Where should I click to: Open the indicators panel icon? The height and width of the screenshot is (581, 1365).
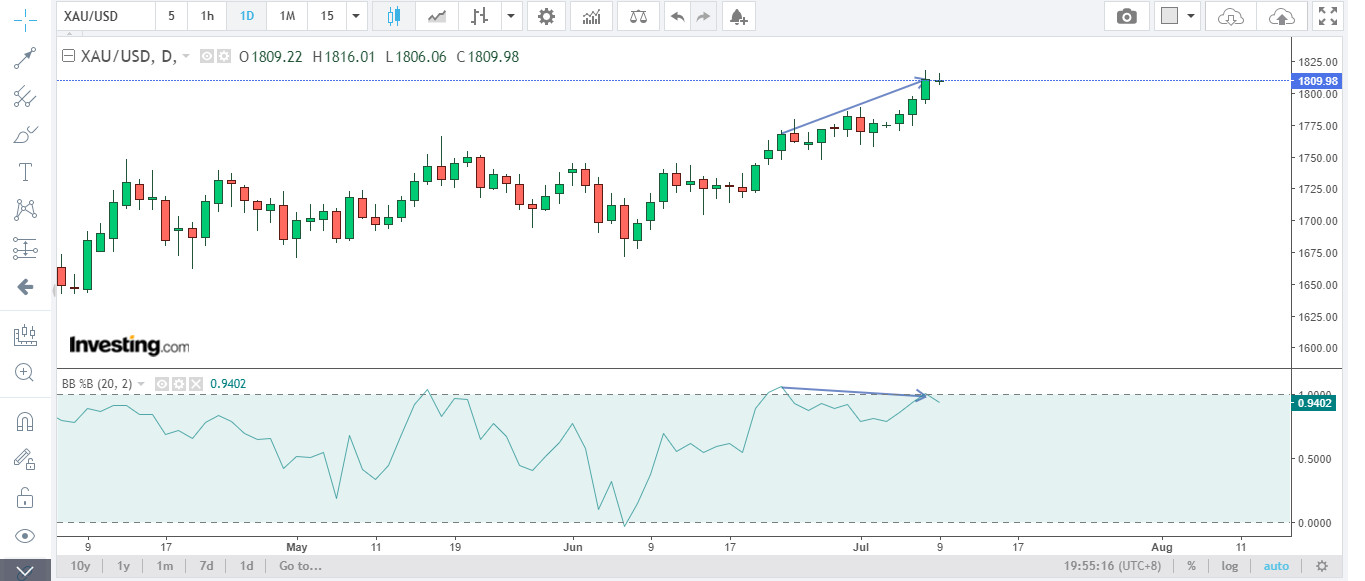(592, 16)
